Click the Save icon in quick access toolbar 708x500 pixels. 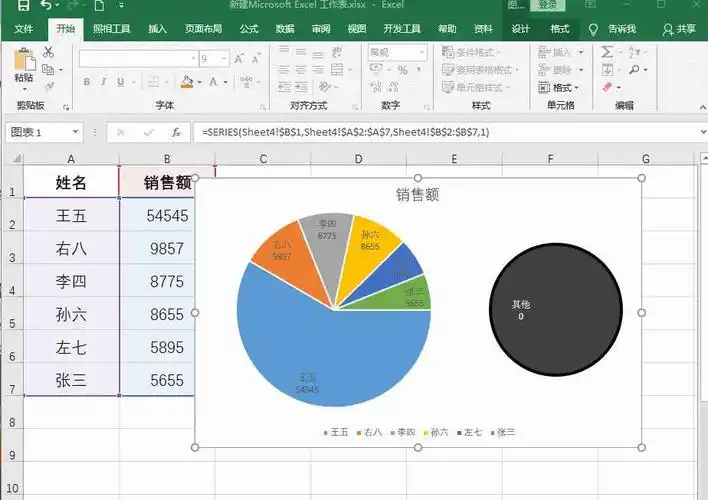(x=23, y=5)
